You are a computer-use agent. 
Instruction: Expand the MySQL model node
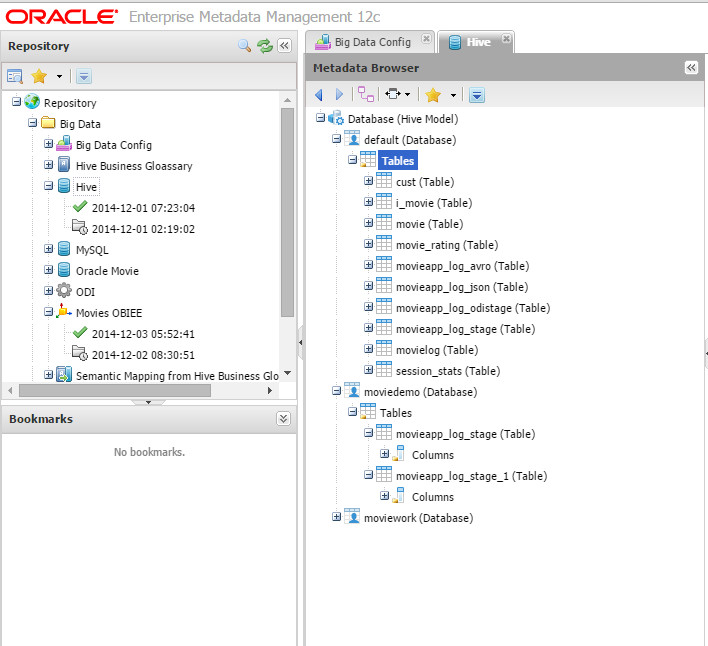pyautogui.click(x=48, y=249)
